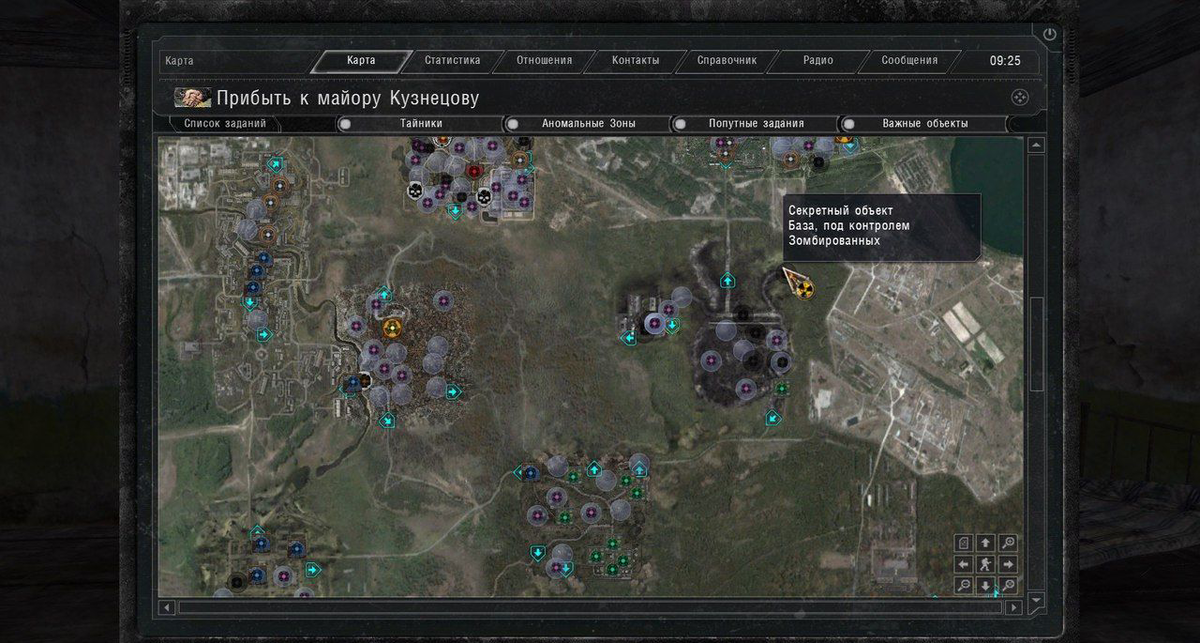Viewport: 1200px width, 643px height.
Task: Pan map up with control pad arrow
Action: 986,543
